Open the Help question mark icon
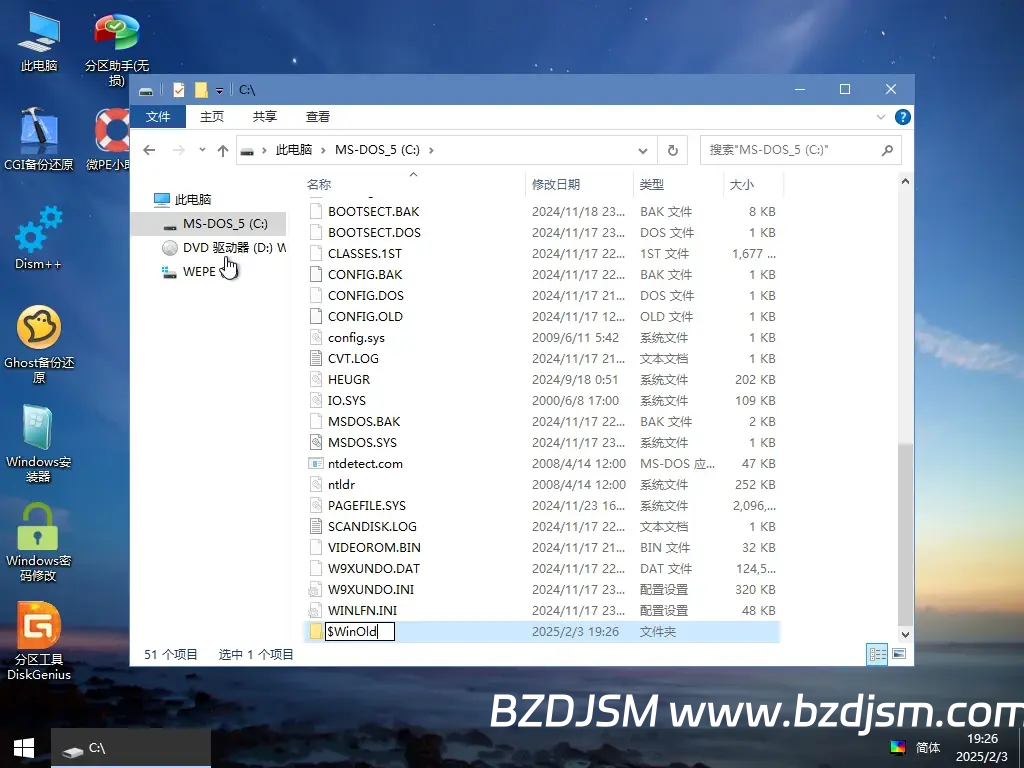 click(x=903, y=117)
